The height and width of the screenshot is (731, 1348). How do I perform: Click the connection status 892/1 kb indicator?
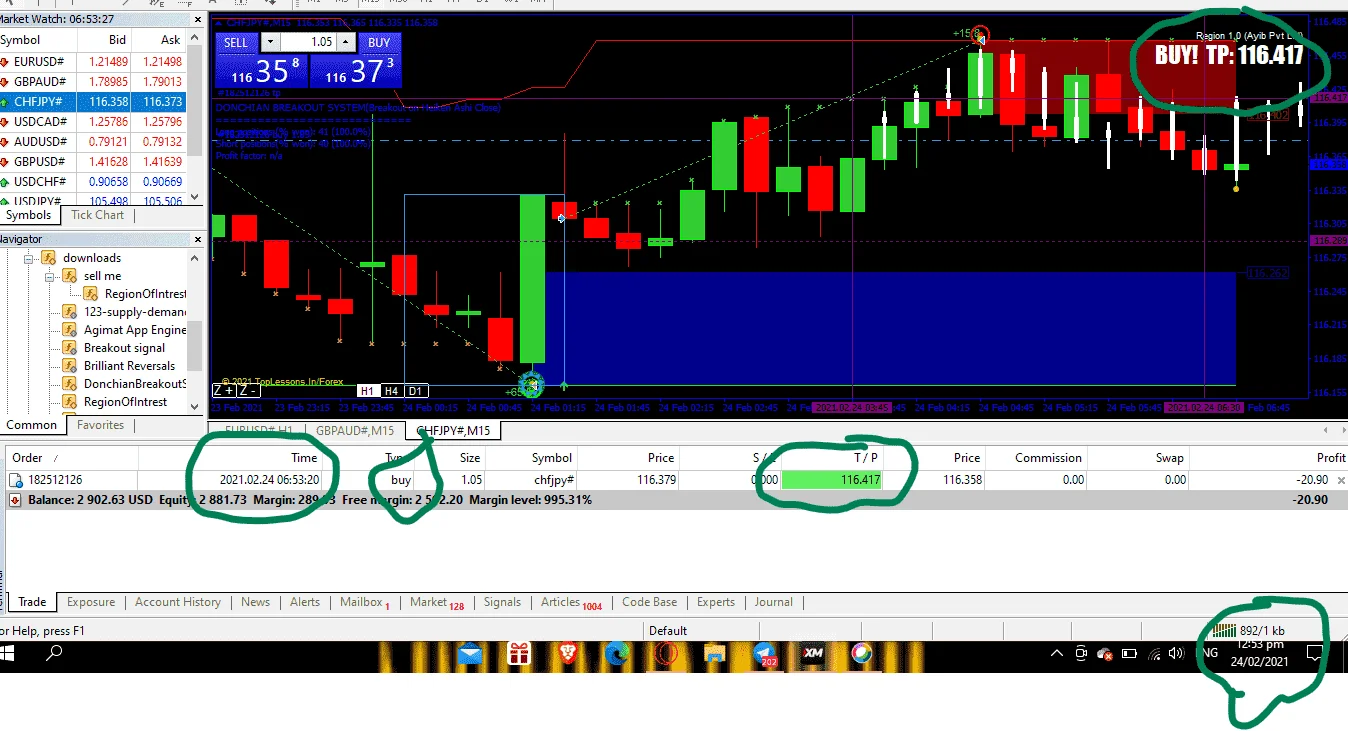pos(1249,631)
